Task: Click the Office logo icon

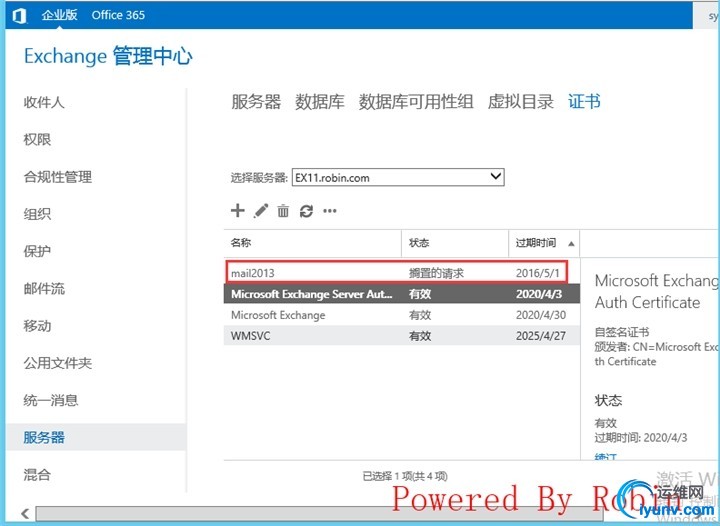Action: pyautogui.click(x=19, y=16)
